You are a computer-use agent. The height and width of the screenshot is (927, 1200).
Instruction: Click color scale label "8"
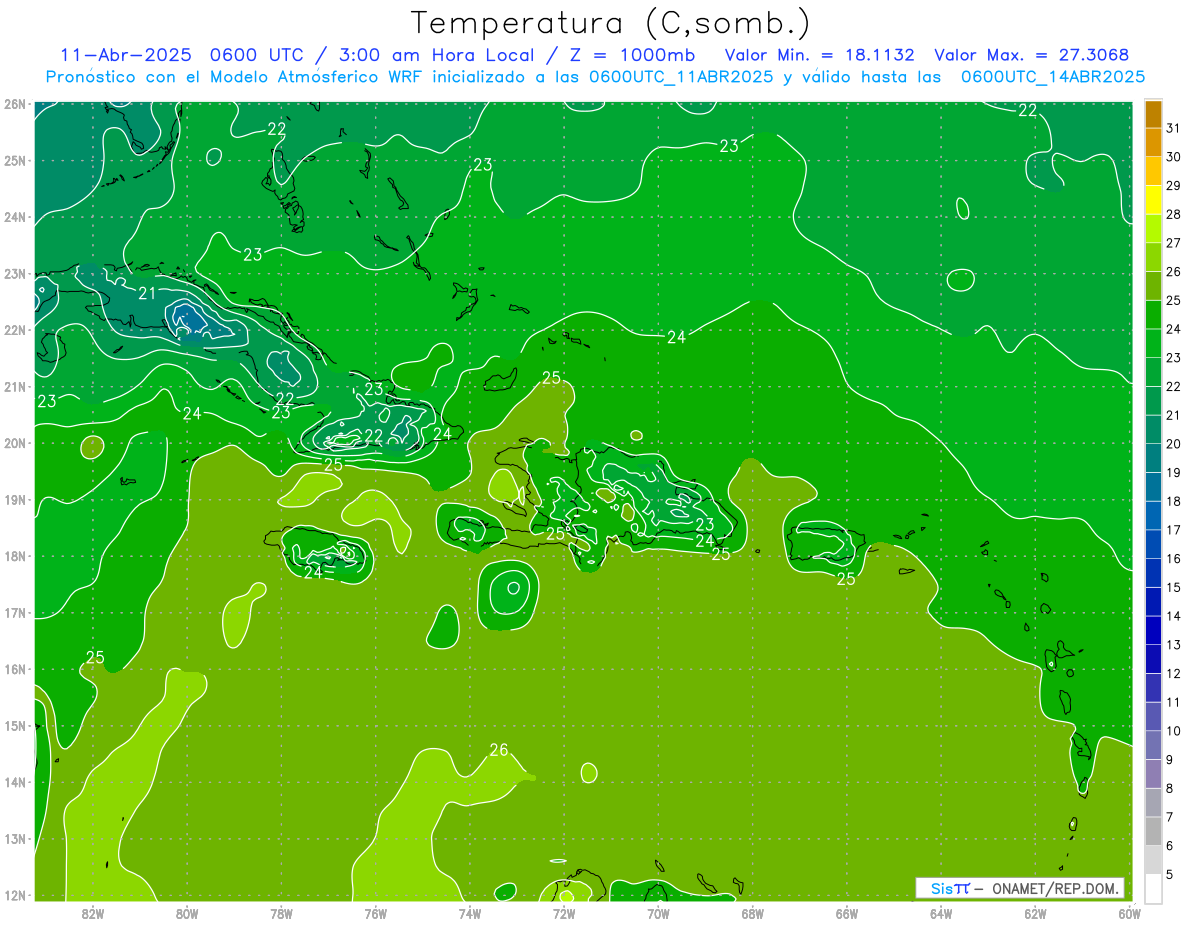click(1170, 788)
